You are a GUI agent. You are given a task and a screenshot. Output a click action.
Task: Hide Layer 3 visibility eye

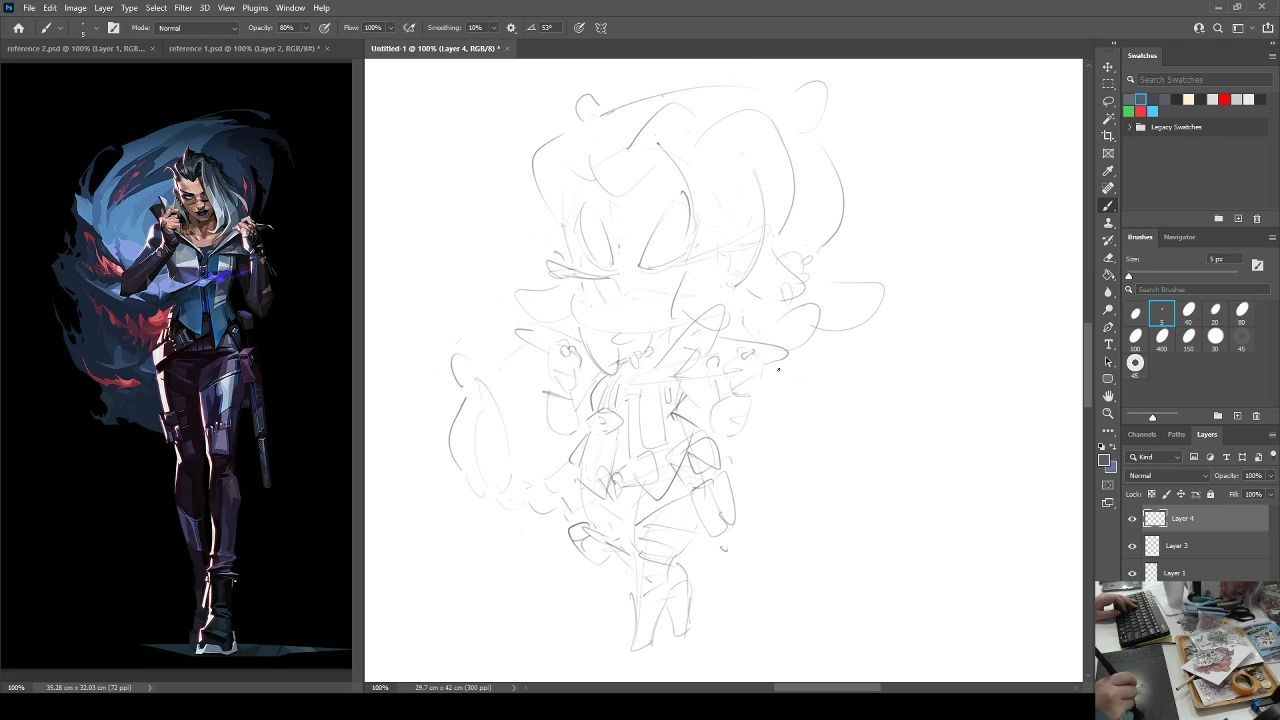click(x=1132, y=546)
